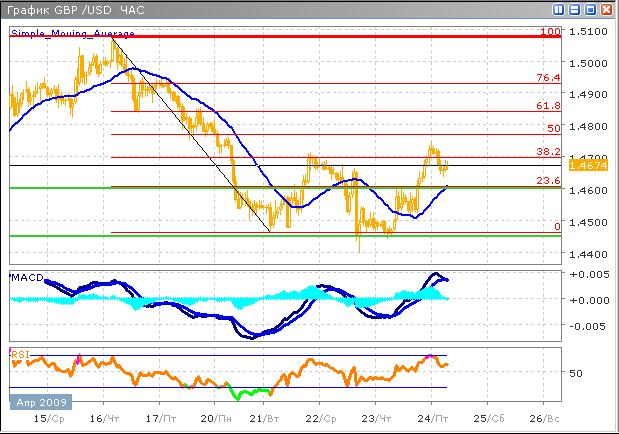Screen dimensions: 619x434
Task: Click the 15/Ср date on time axis
Action: click(x=49, y=419)
